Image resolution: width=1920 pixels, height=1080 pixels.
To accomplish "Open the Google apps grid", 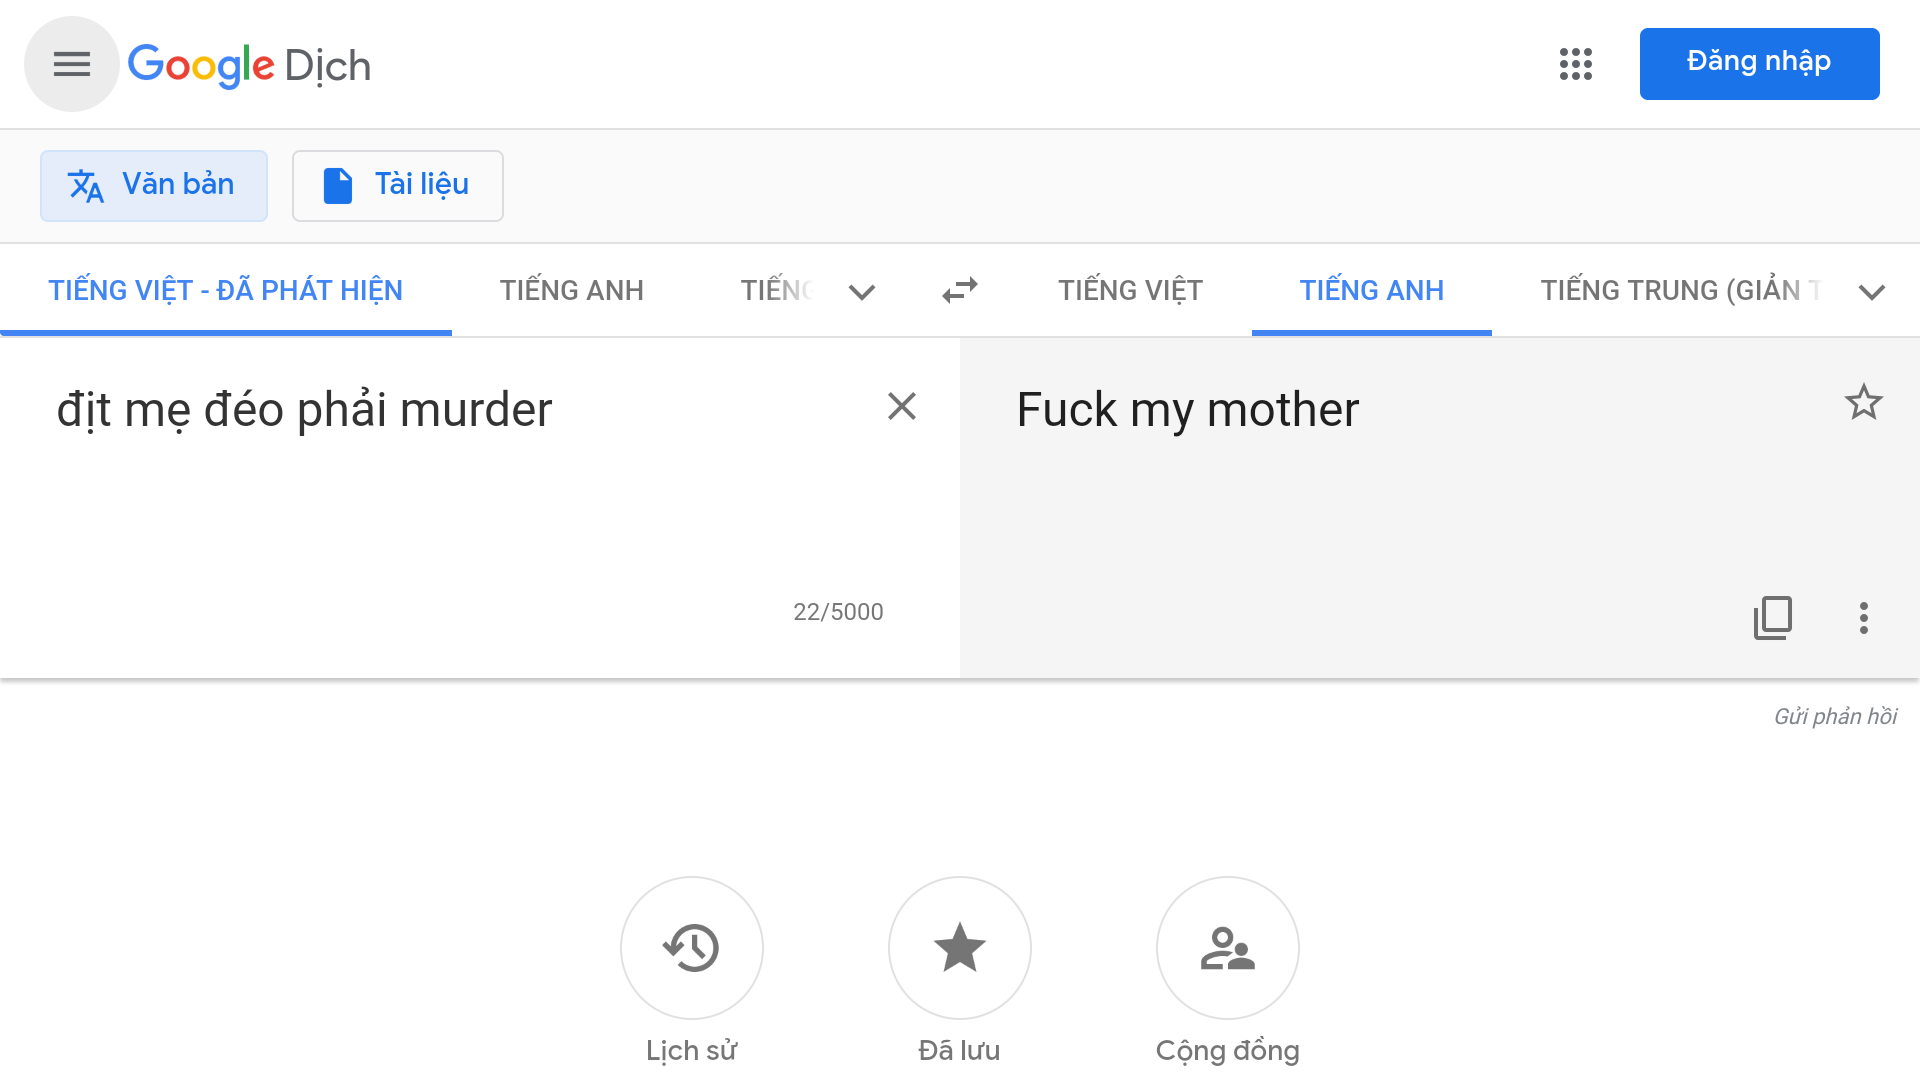I will tap(1576, 64).
